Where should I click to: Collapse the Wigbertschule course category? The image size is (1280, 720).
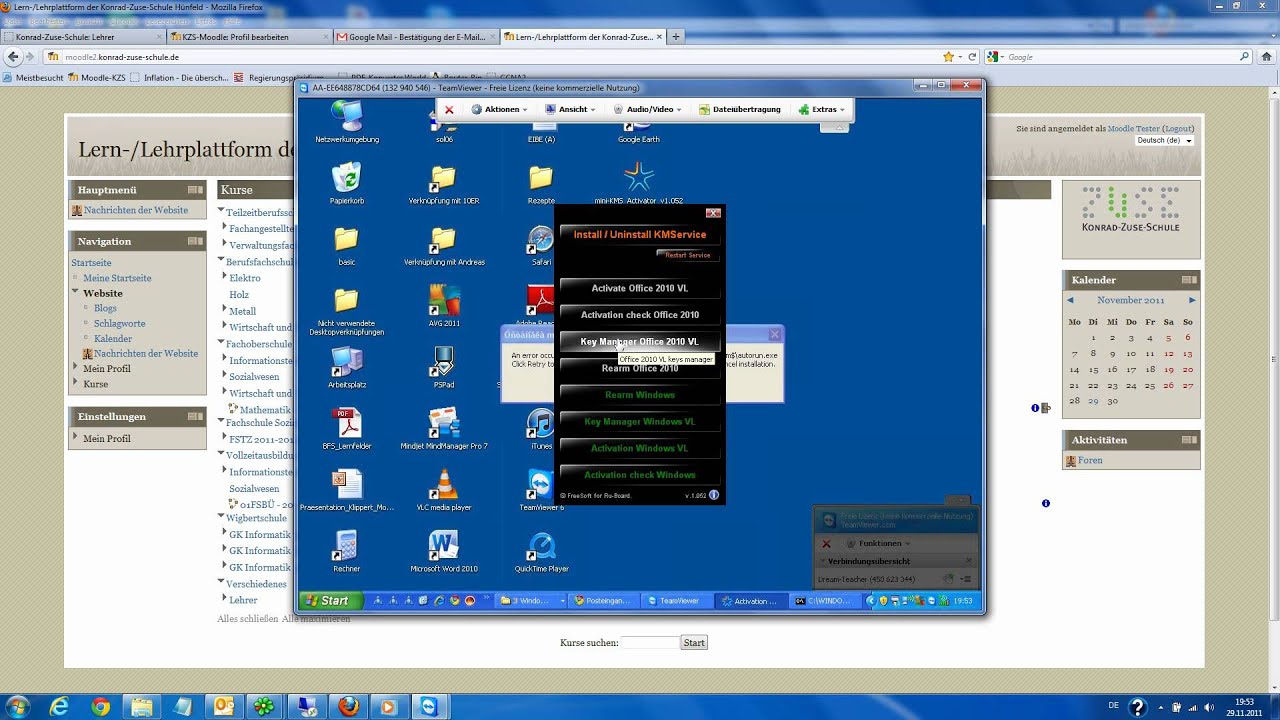coord(222,517)
